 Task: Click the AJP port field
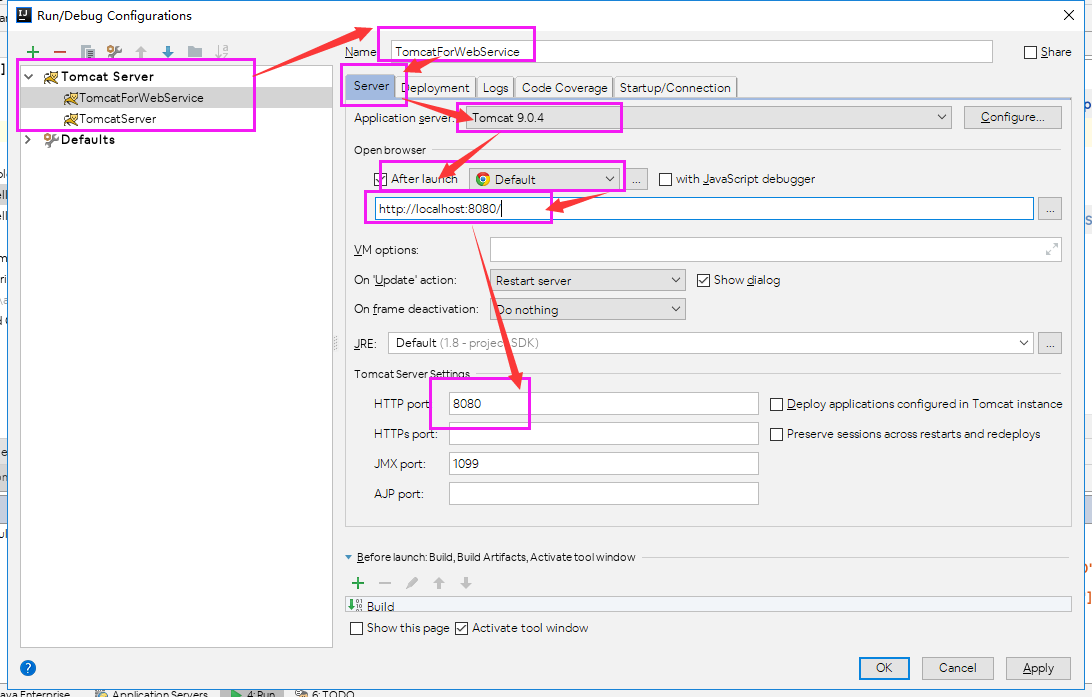coord(604,494)
